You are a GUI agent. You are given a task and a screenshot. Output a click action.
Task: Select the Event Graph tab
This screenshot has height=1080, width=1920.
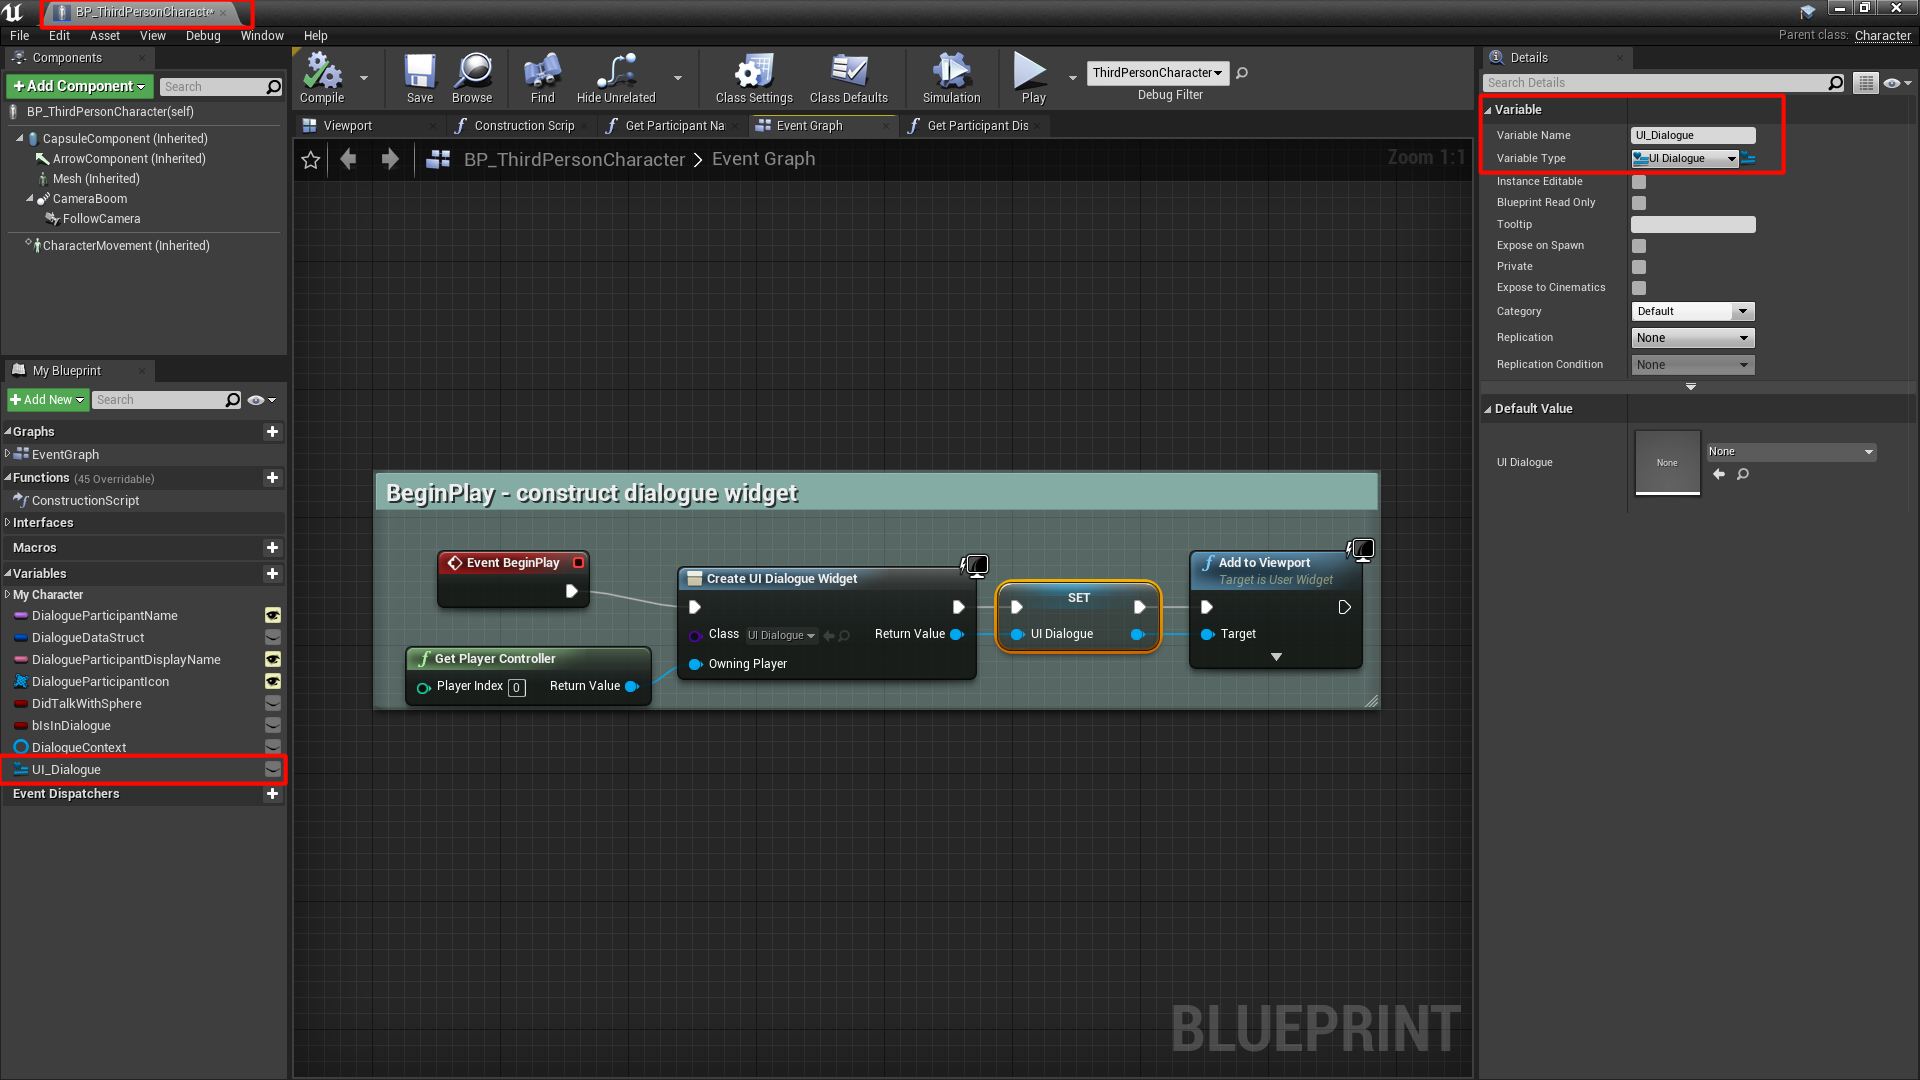click(808, 124)
